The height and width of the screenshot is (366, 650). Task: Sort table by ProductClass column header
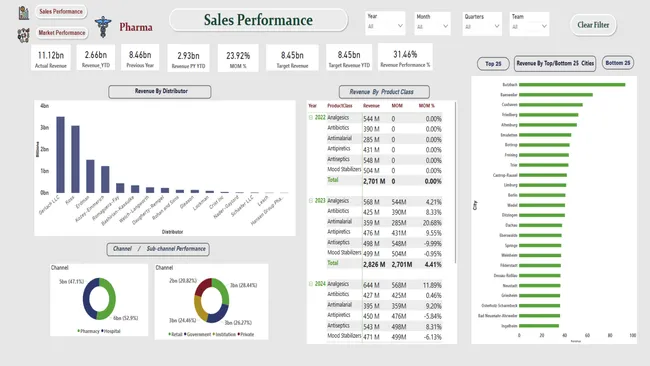pyautogui.click(x=340, y=106)
